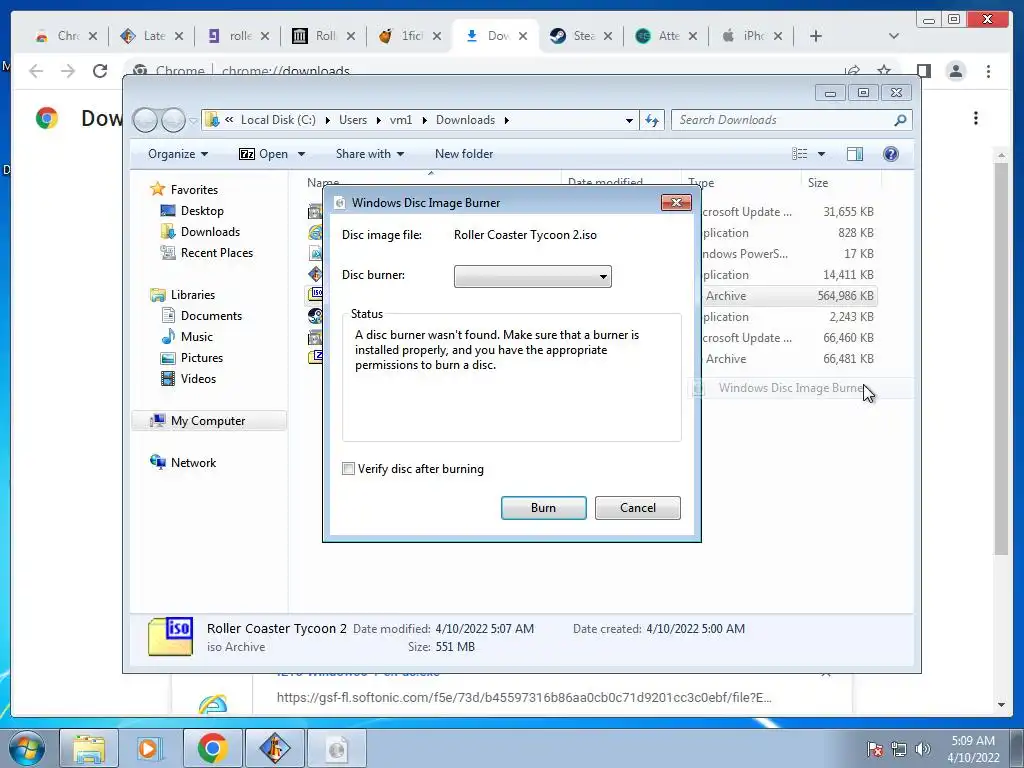Click the search magnifier icon in Explorer
1024x768 pixels.
(x=900, y=120)
